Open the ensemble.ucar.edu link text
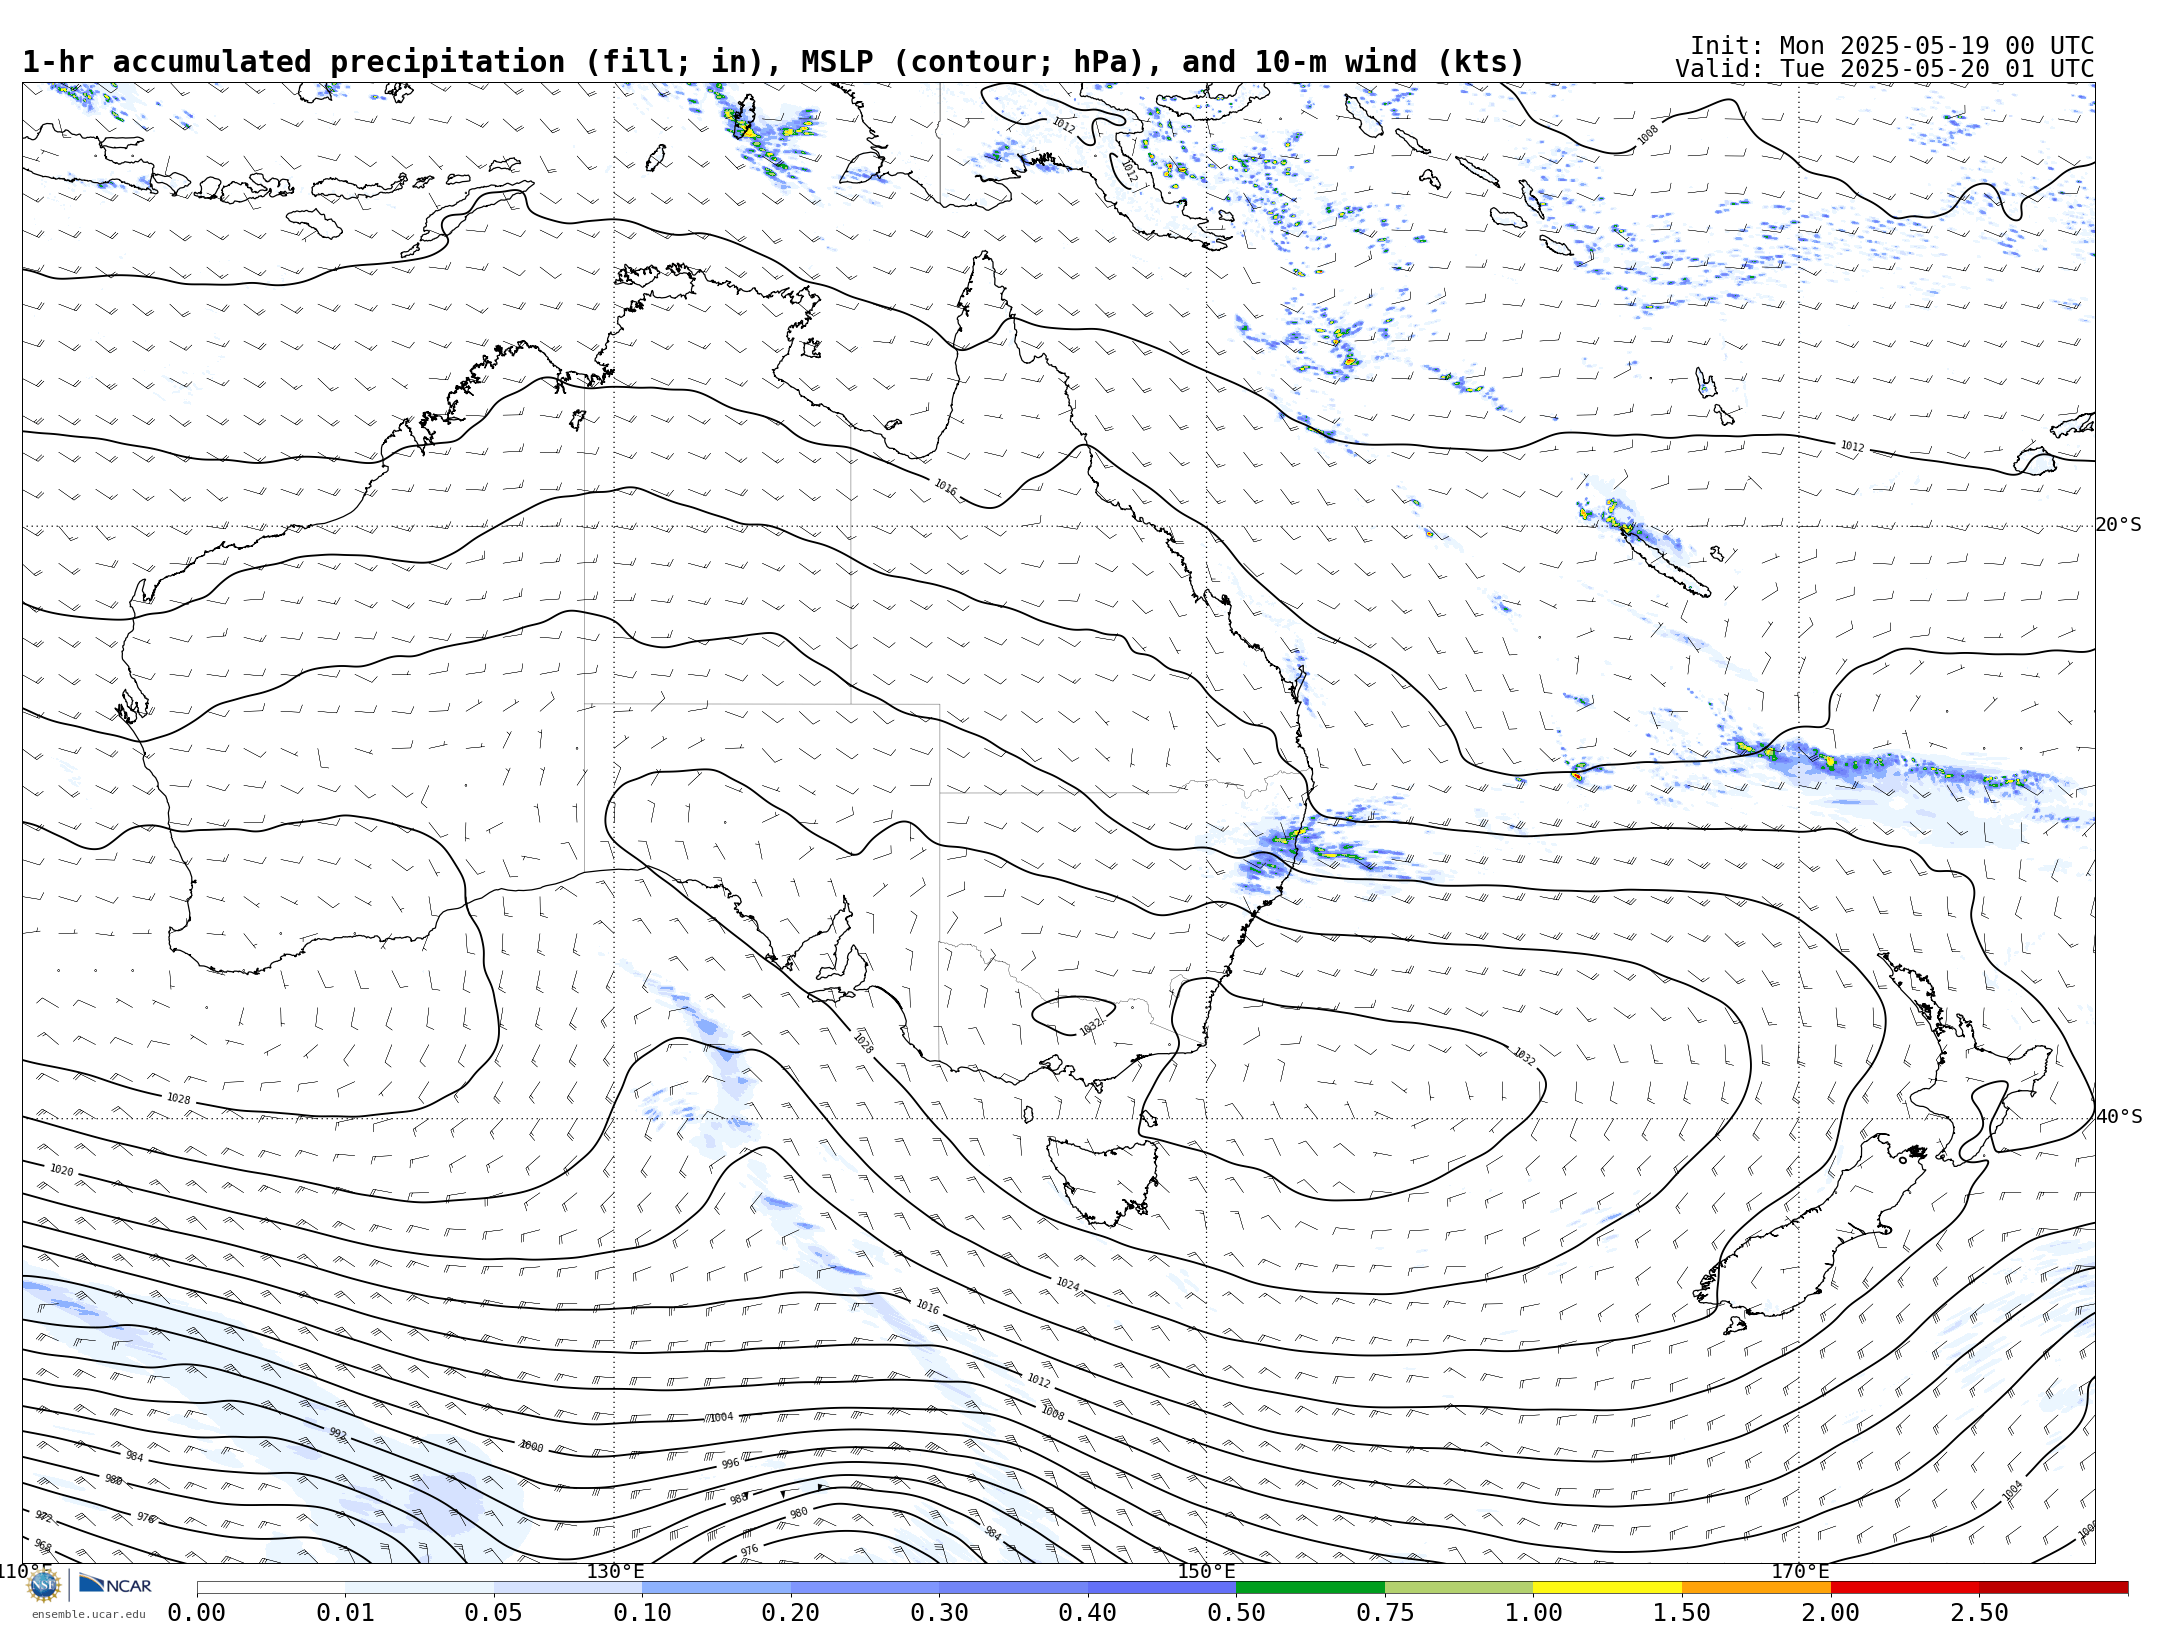Viewport: 2160px width, 1626px height. pos(88,1614)
